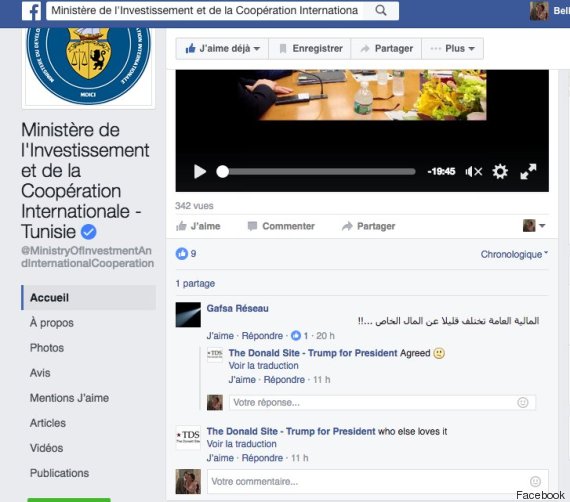
Task: Open the post-as profile selector dropdown
Action: coord(534,226)
